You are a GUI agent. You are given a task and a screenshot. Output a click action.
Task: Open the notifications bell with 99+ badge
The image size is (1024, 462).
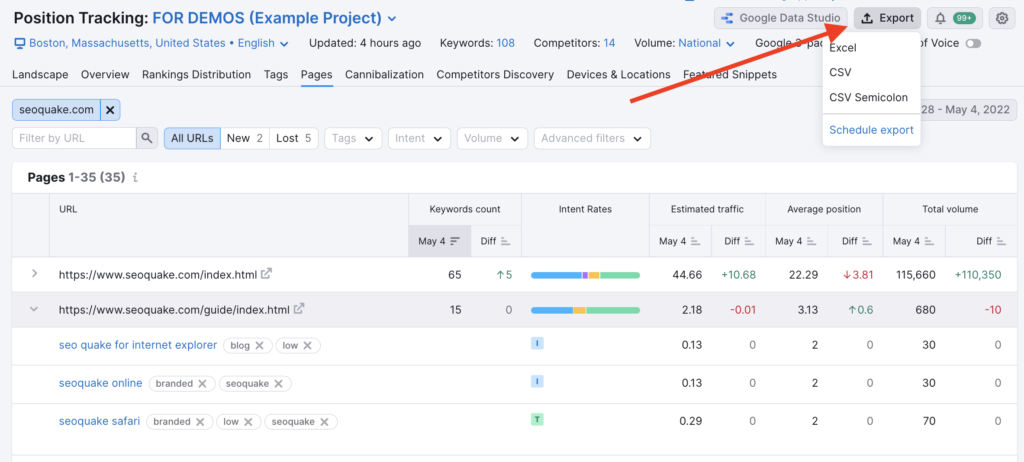pos(954,18)
